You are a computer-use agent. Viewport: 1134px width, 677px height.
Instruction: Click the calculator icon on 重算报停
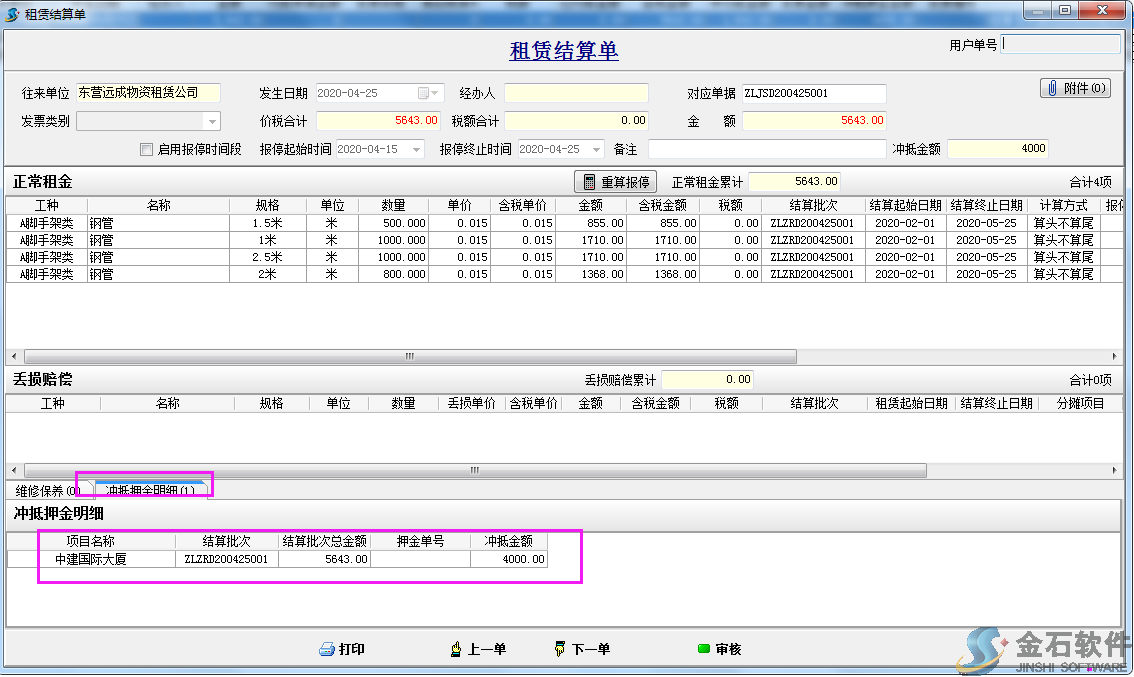coord(589,182)
